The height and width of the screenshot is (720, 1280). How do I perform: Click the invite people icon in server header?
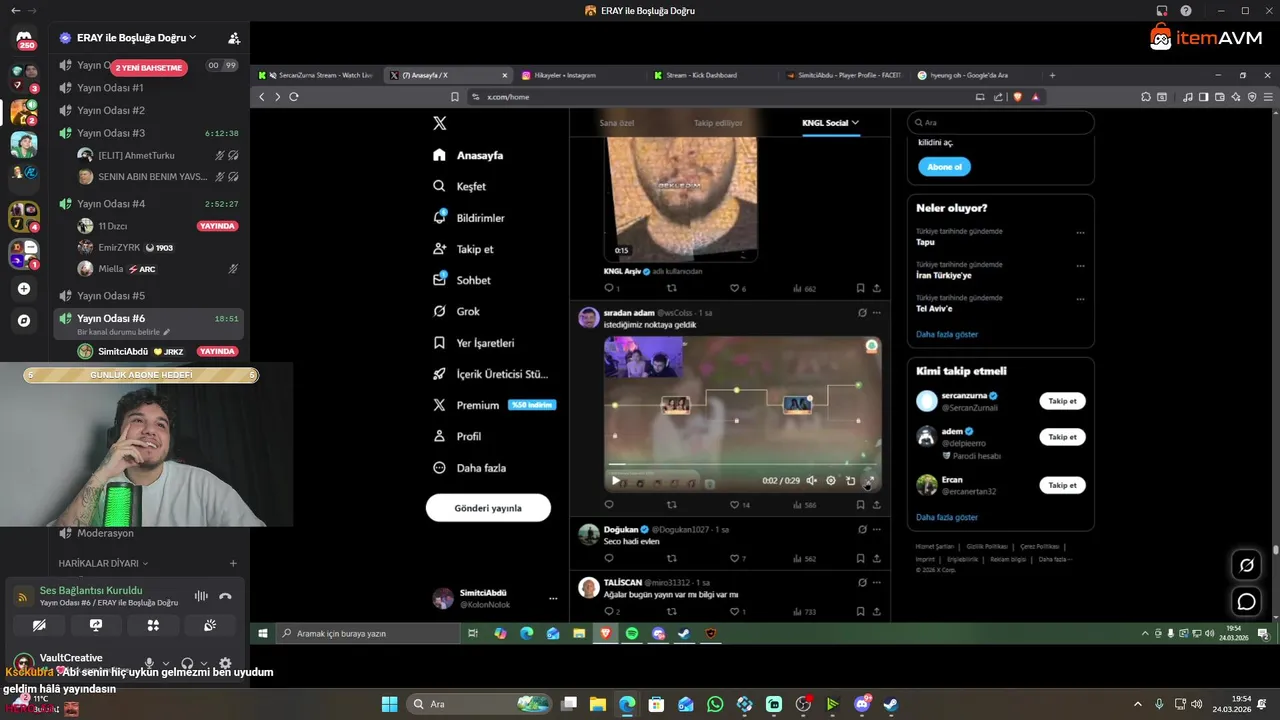coord(234,38)
